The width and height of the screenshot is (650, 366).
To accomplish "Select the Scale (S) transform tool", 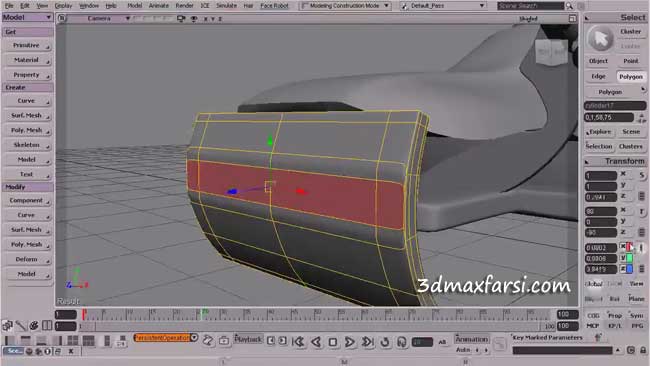I will point(641,175).
